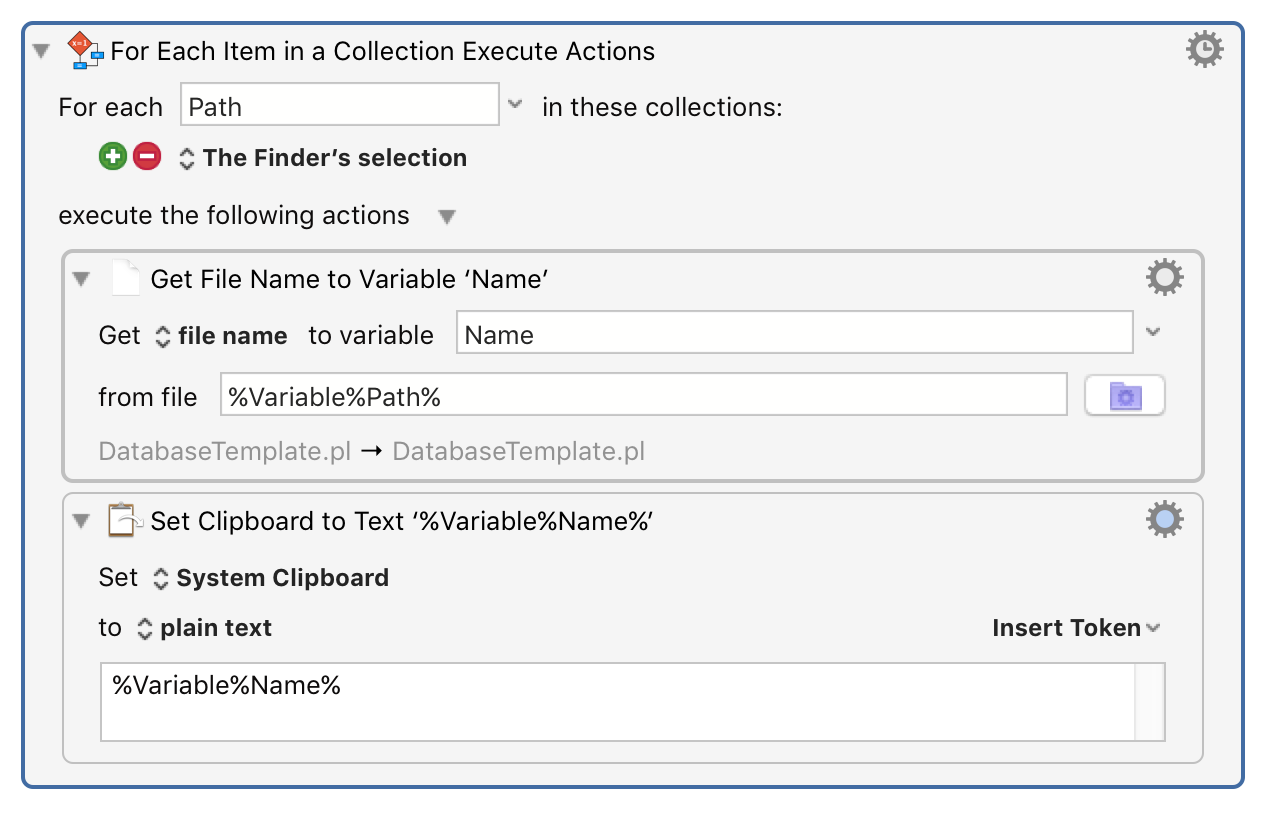Open the 'execute the following actions' triangle menu

pyautogui.click(x=447, y=217)
